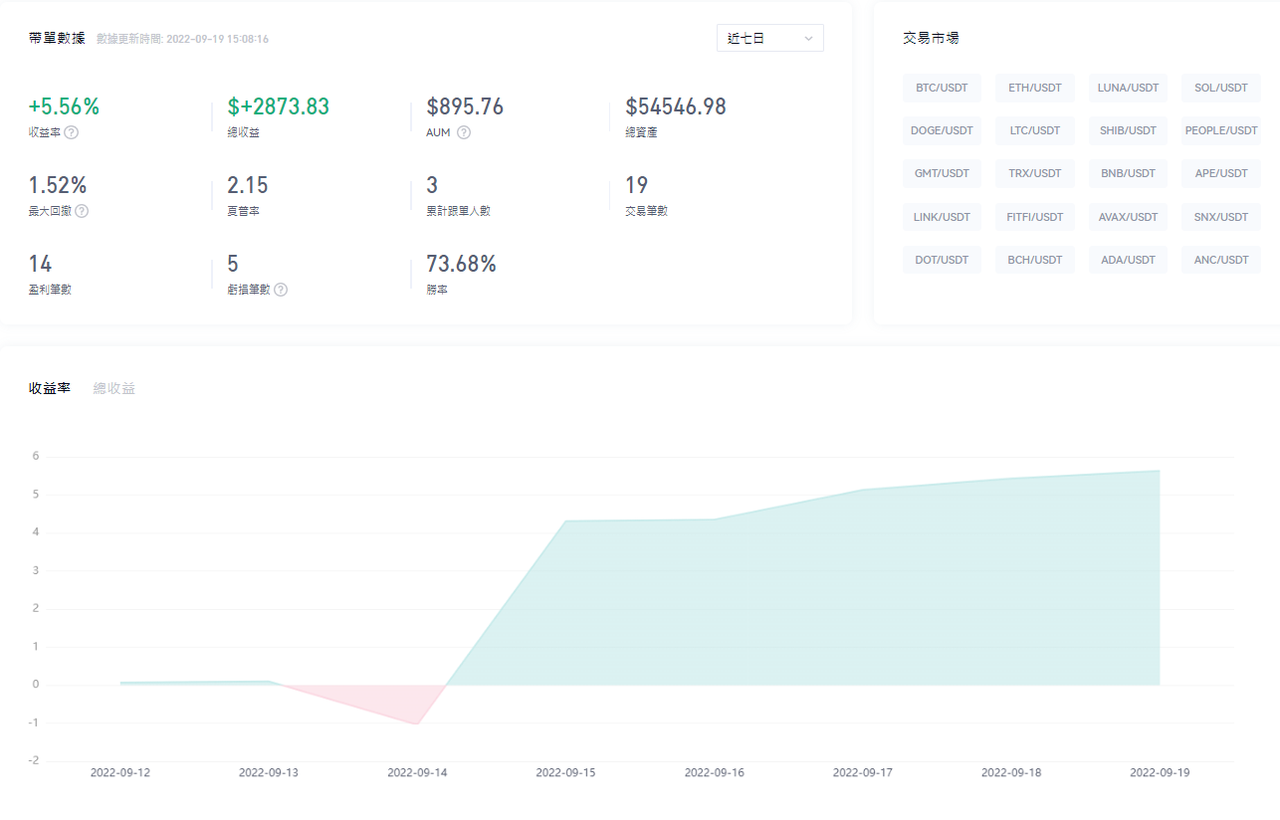Click the help icon beside 收益率
The image size is (1280, 820).
tap(72, 132)
